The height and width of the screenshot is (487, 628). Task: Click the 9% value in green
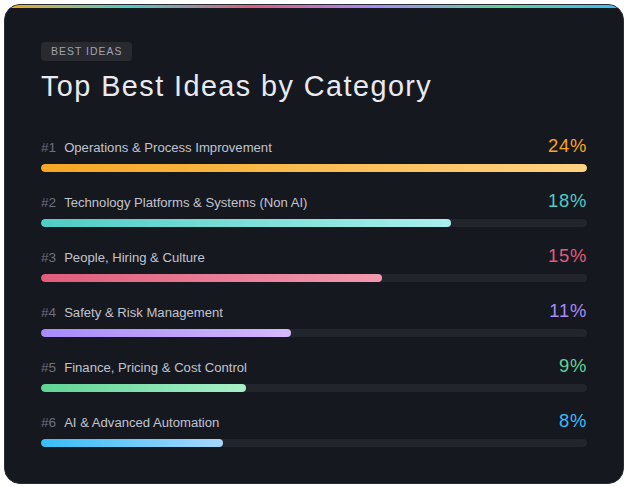[x=572, y=366]
